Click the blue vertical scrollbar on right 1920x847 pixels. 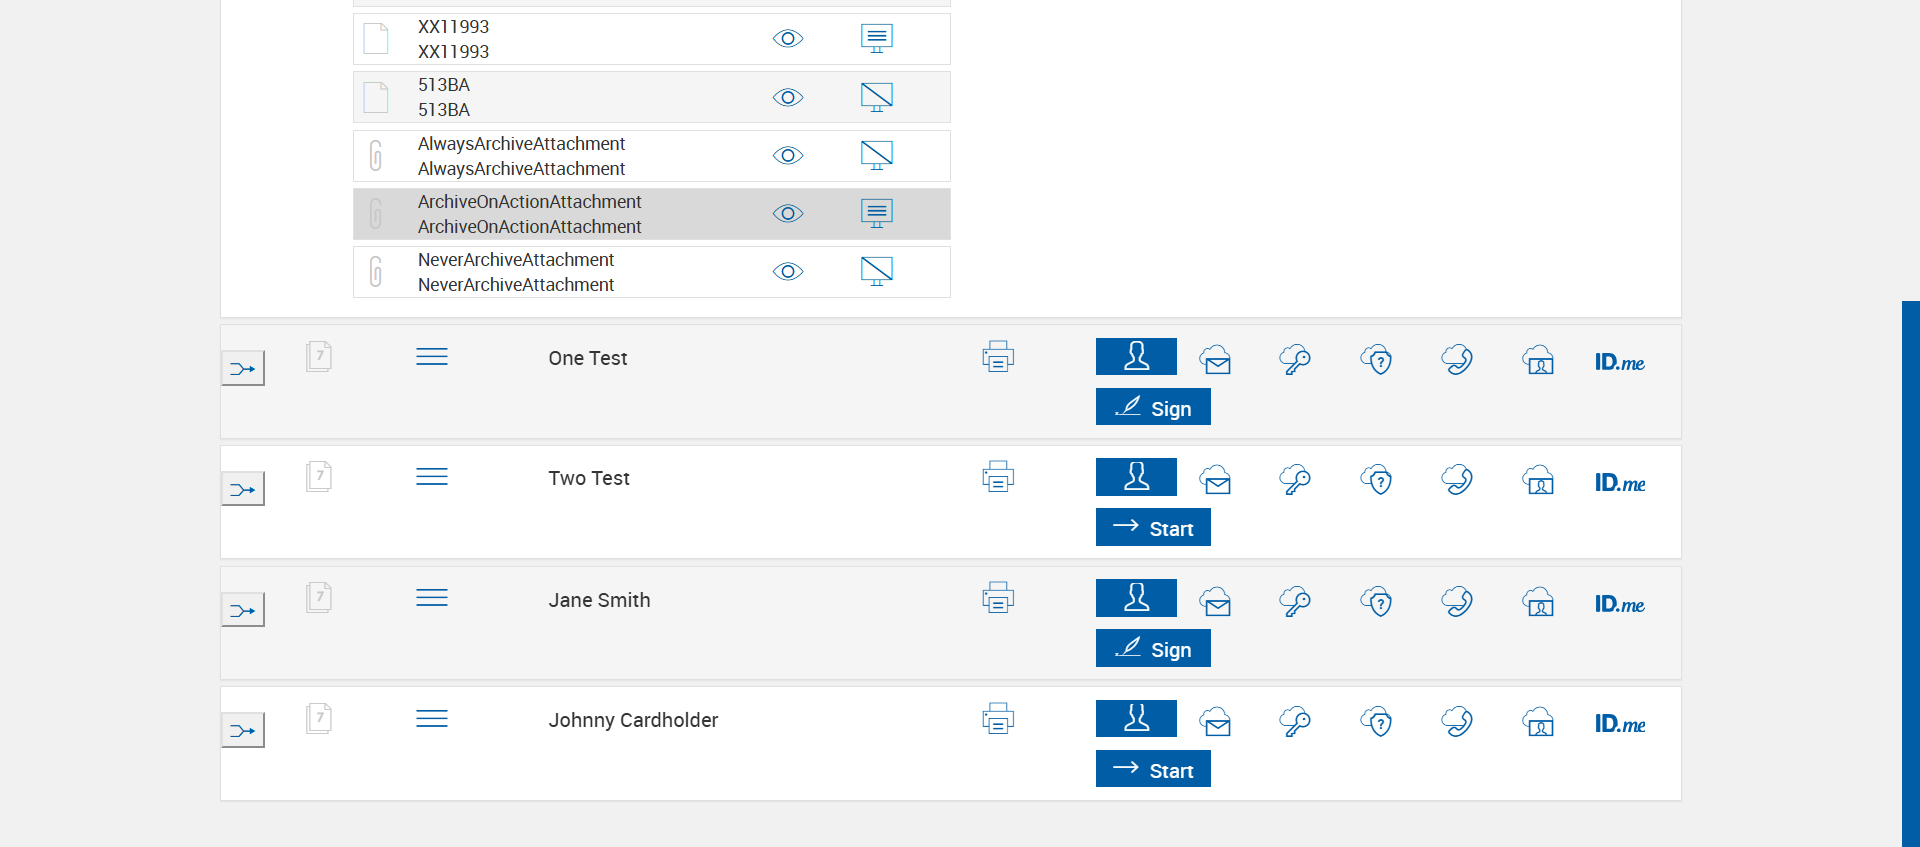pyautogui.click(x=1910, y=570)
